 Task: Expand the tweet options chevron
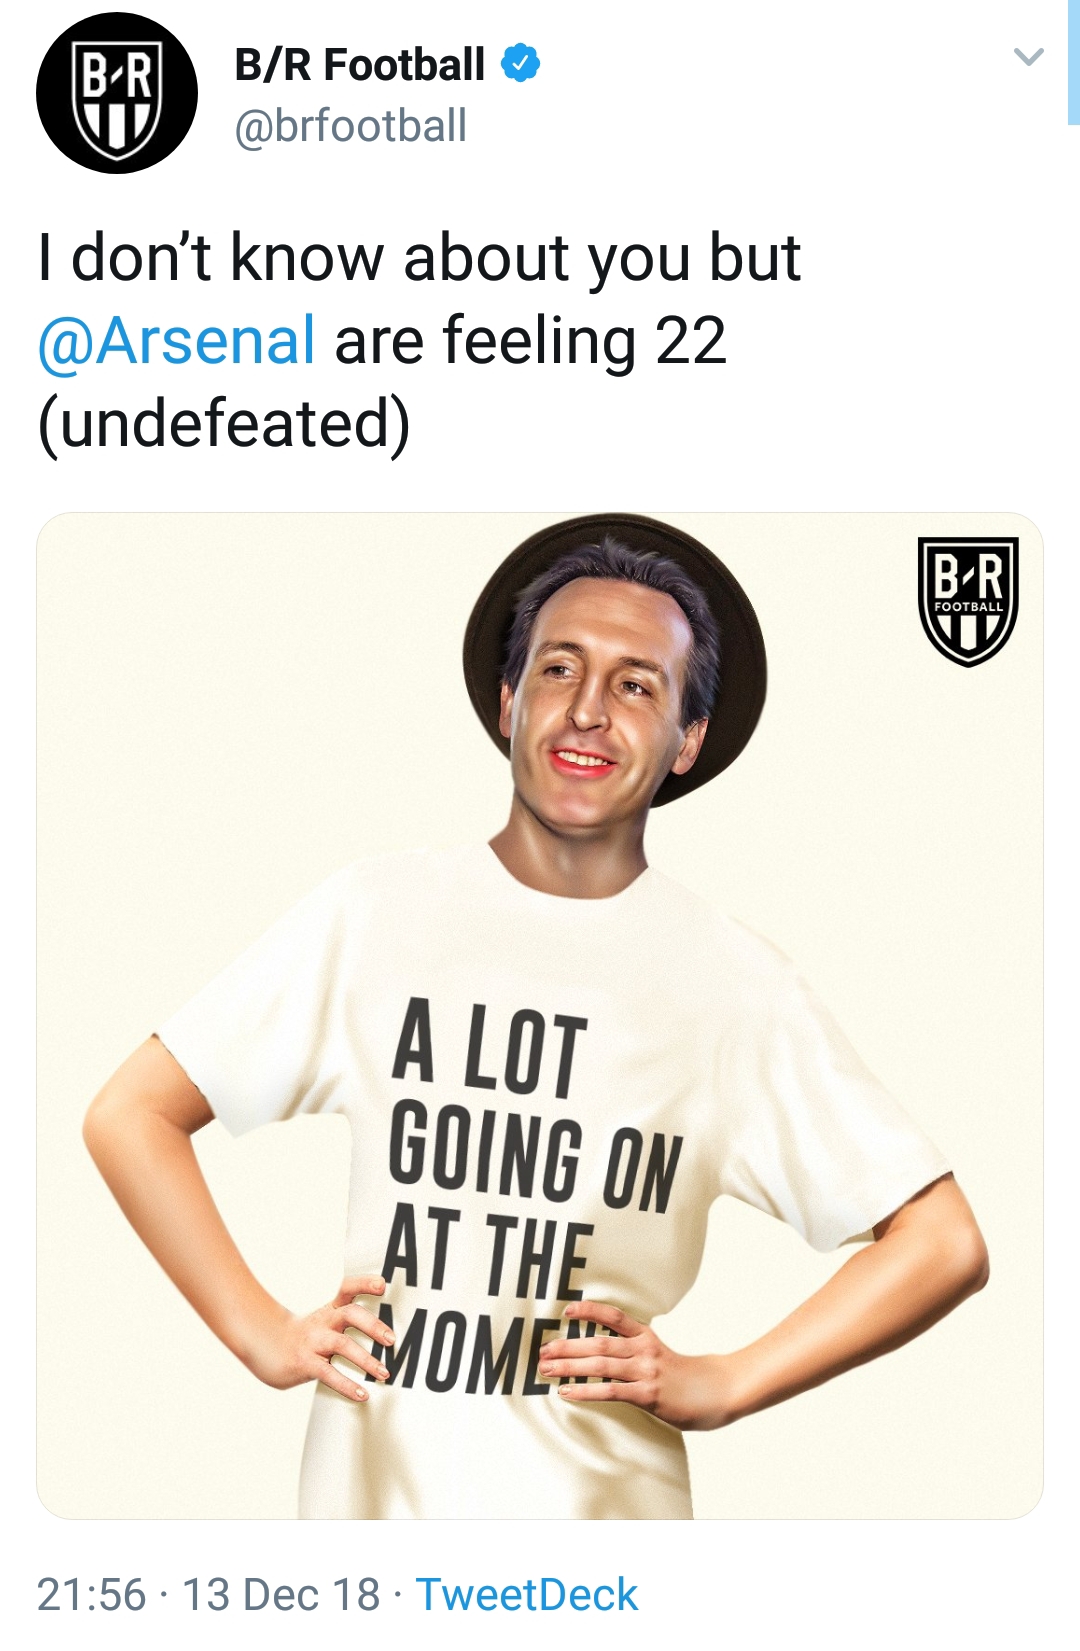[x=1029, y=57]
